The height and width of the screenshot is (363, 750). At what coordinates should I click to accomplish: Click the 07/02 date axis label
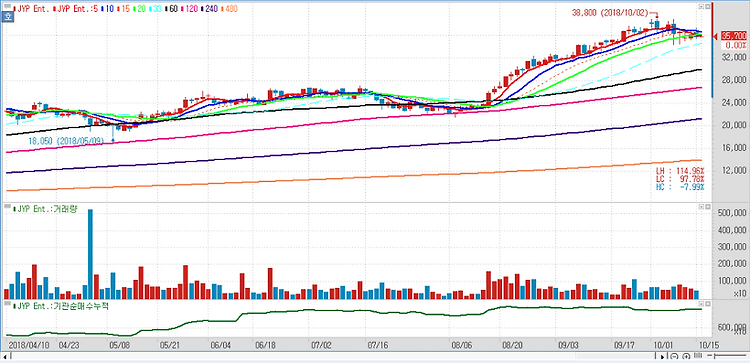coord(321,344)
